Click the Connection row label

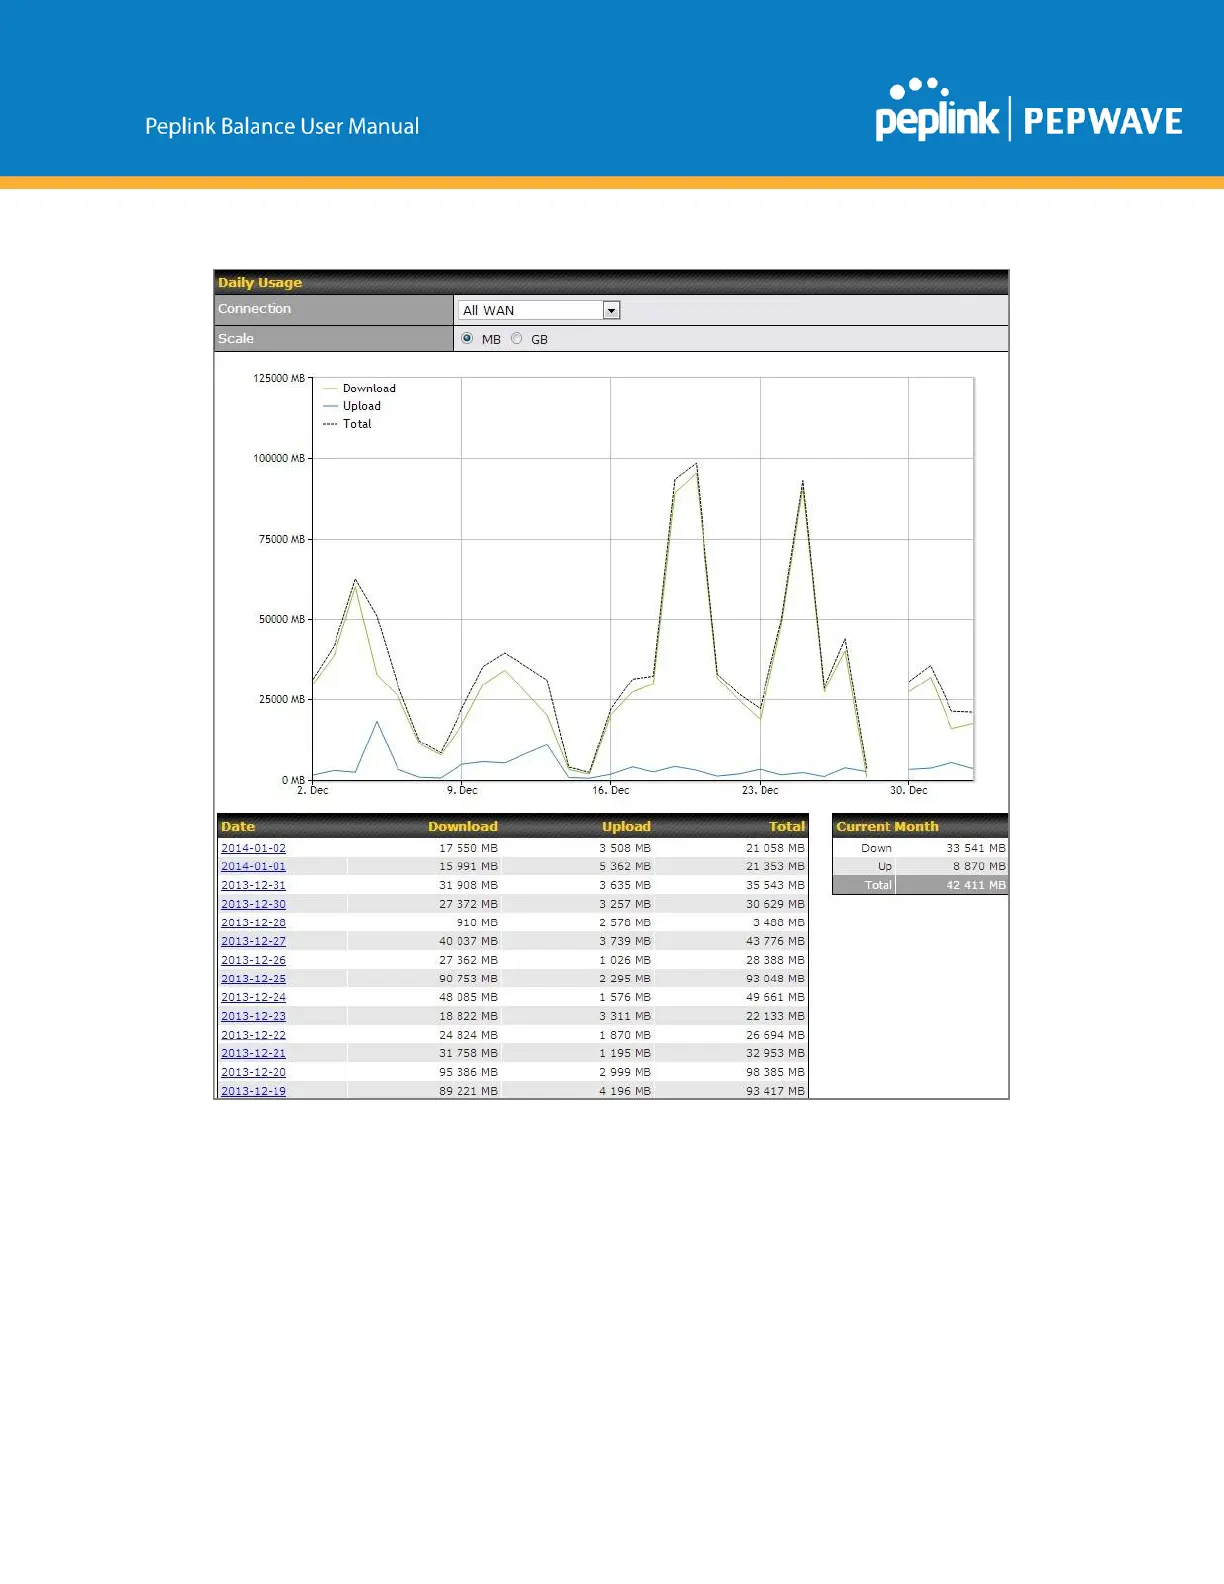coord(255,309)
